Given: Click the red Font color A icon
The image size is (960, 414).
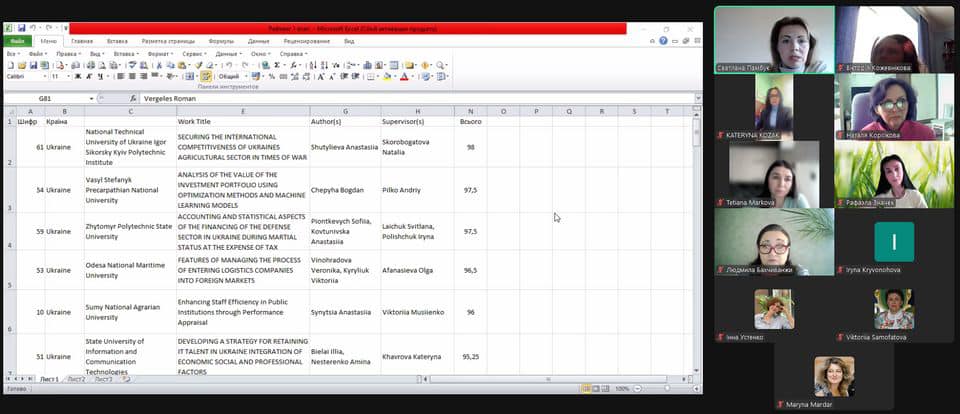Looking at the screenshot, I should (x=404, y=77).
